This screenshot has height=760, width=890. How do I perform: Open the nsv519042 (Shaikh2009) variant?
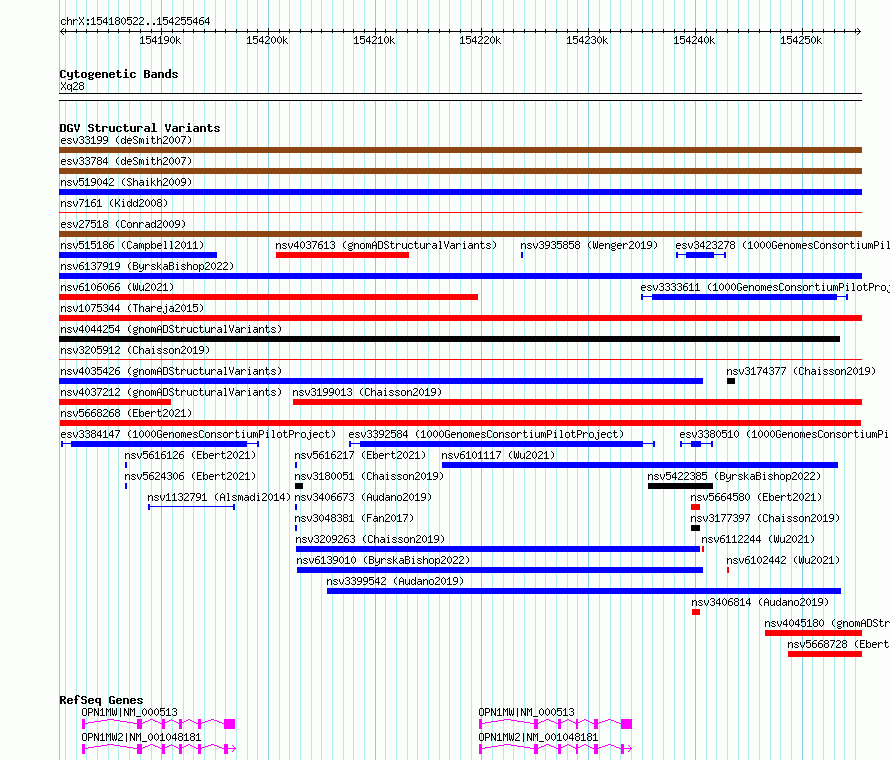pyautogui.click(x=126, y=182)
